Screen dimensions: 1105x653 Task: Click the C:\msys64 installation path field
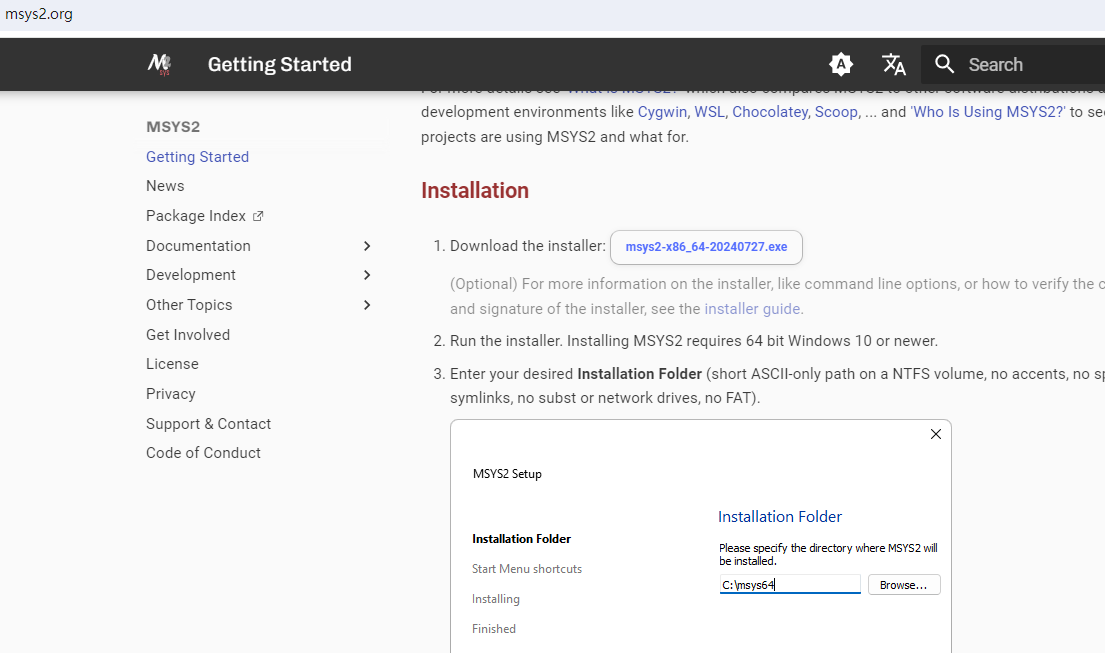(x=789, y=584)
